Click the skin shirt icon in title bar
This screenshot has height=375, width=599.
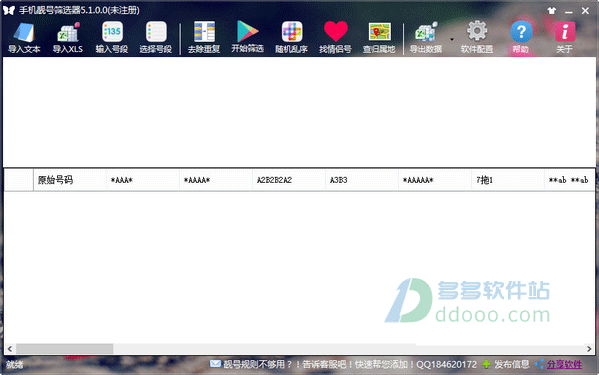click(x=552, y=11)
